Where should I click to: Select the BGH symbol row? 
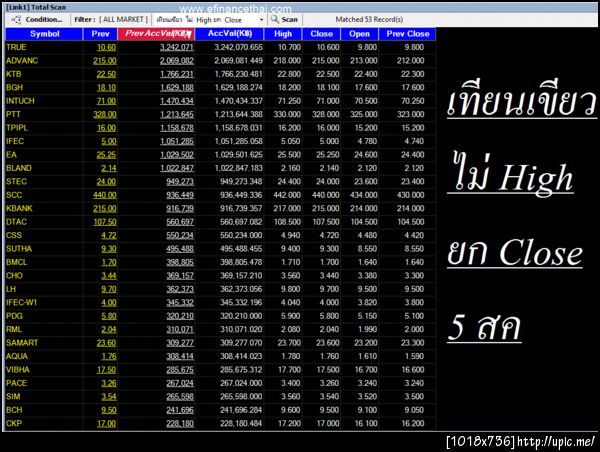tap(220, 87)
